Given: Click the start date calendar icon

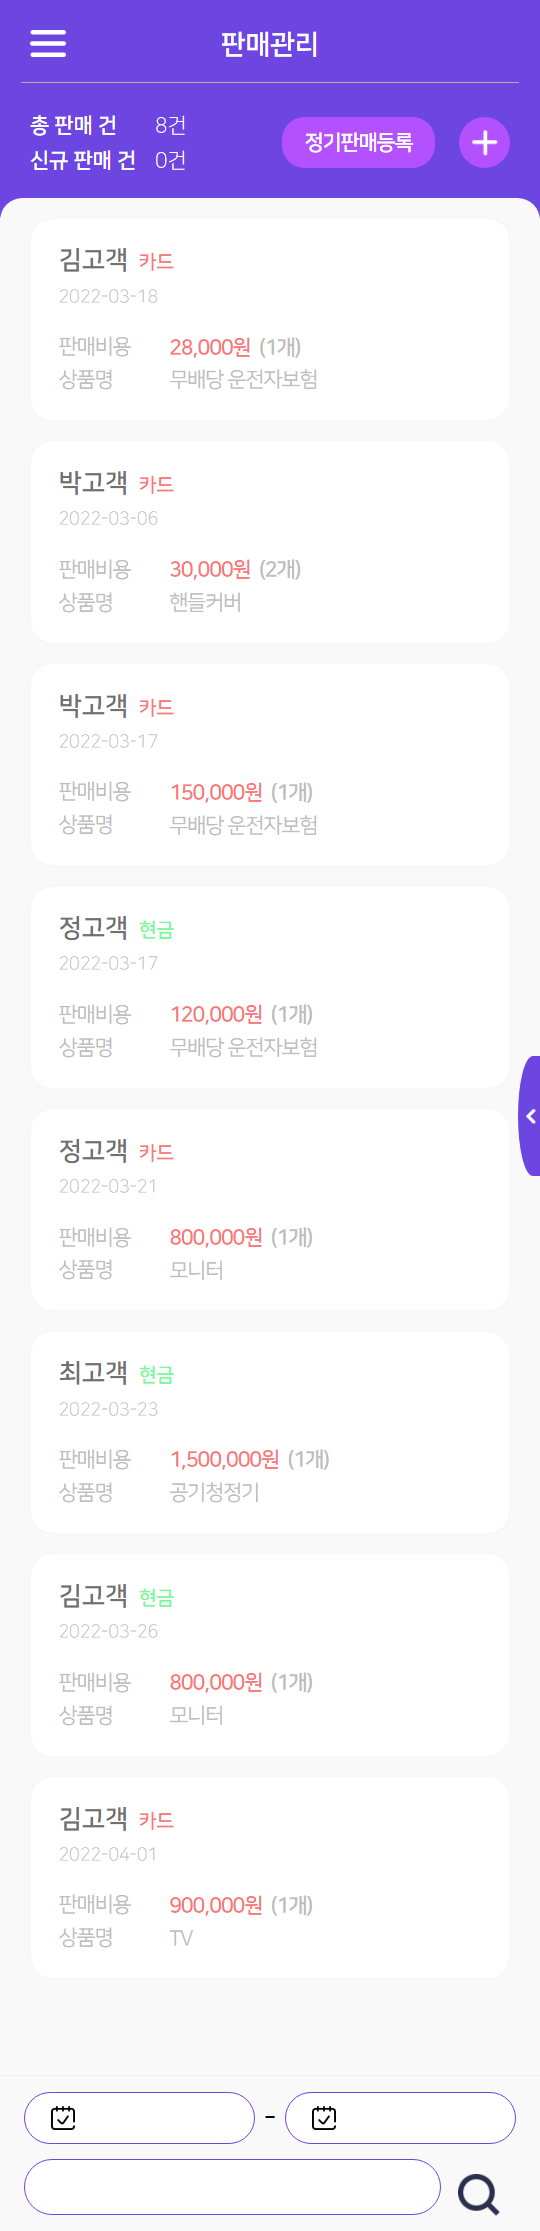Looking at the screenshot, I should pyautogui.click(x=63, y=2117).
